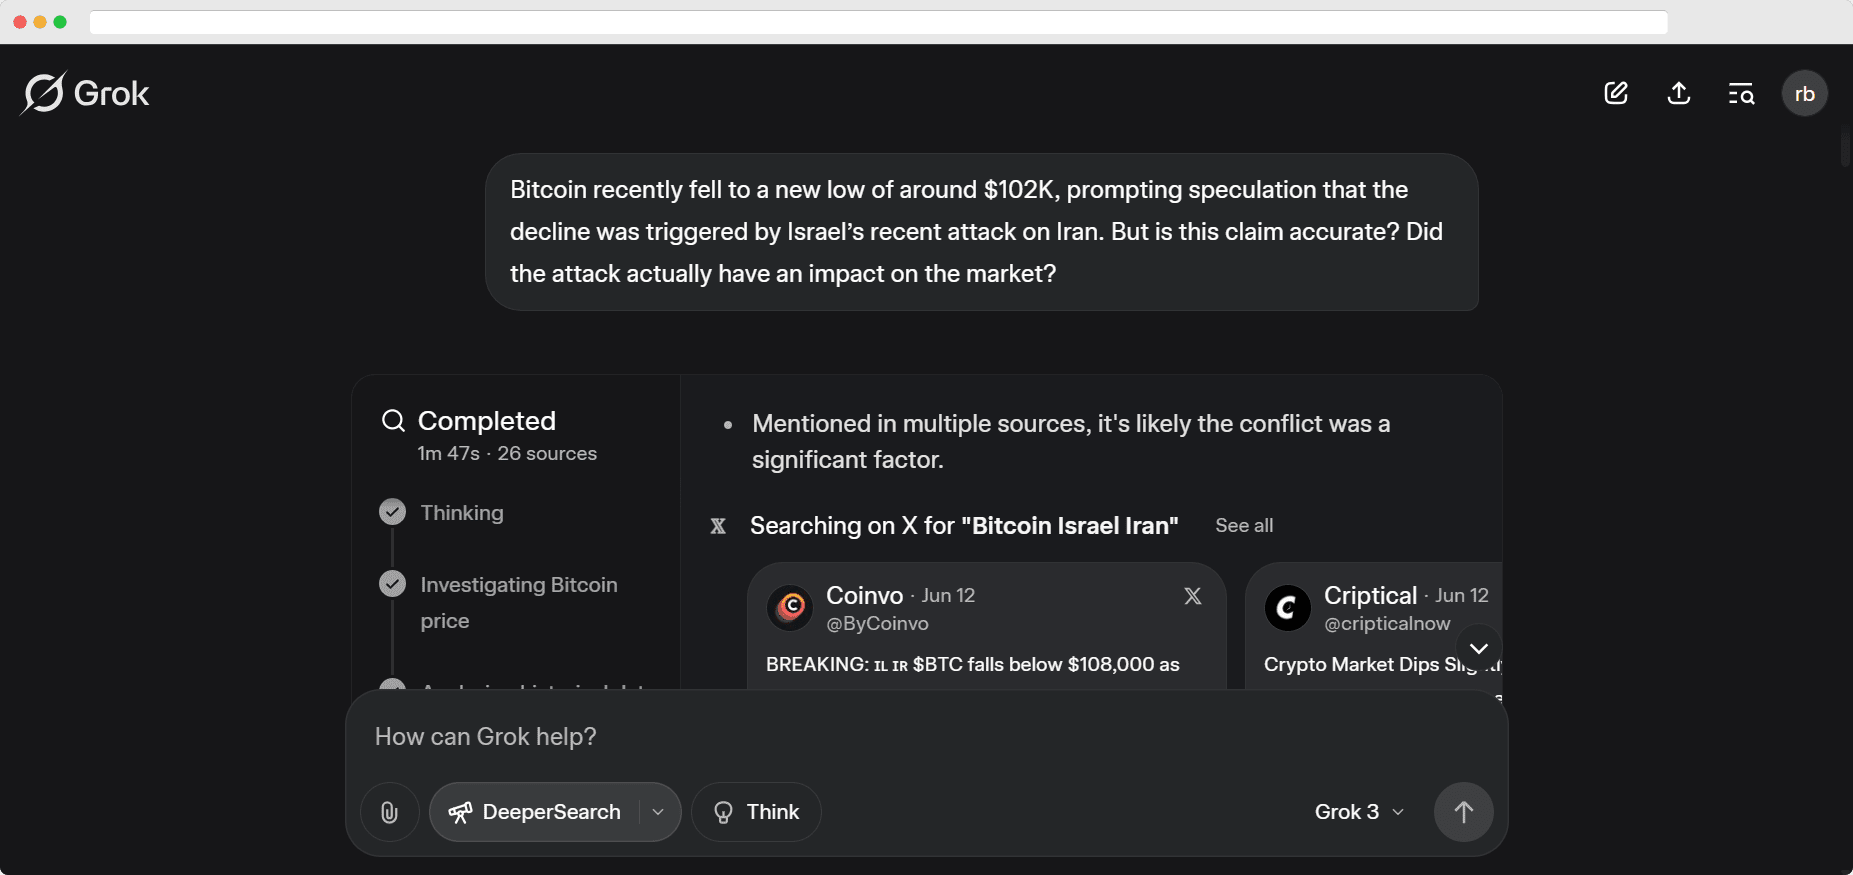1853x875 pixels.
Task: Click the browser address bar
Action: tap(878, 22)
